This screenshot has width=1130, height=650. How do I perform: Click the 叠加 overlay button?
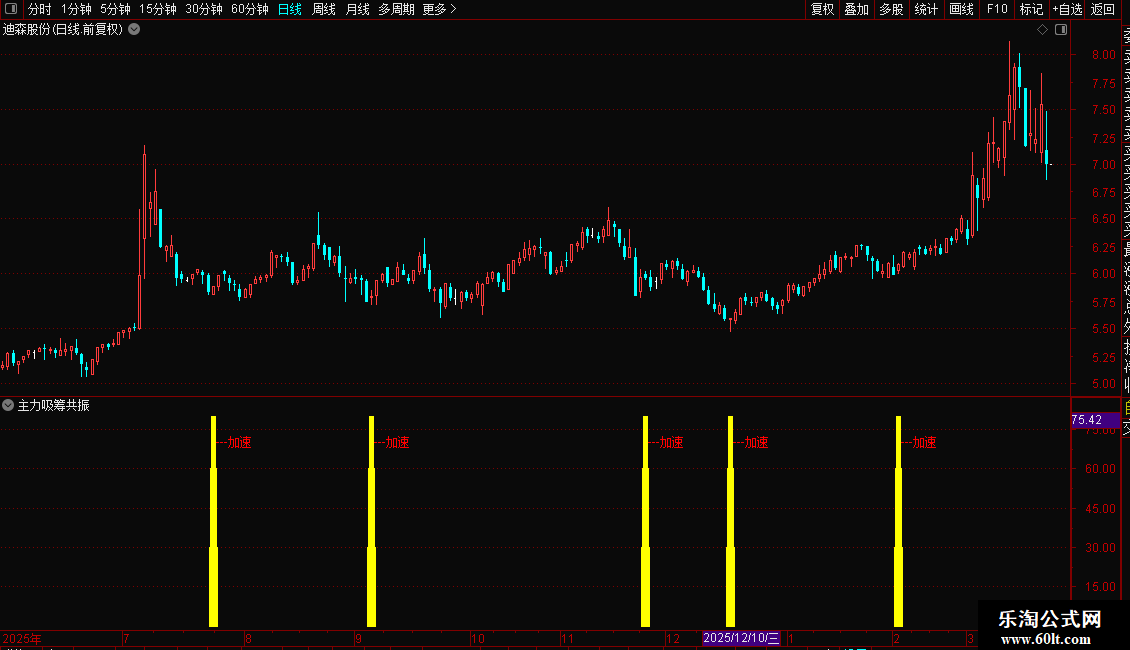857,9
